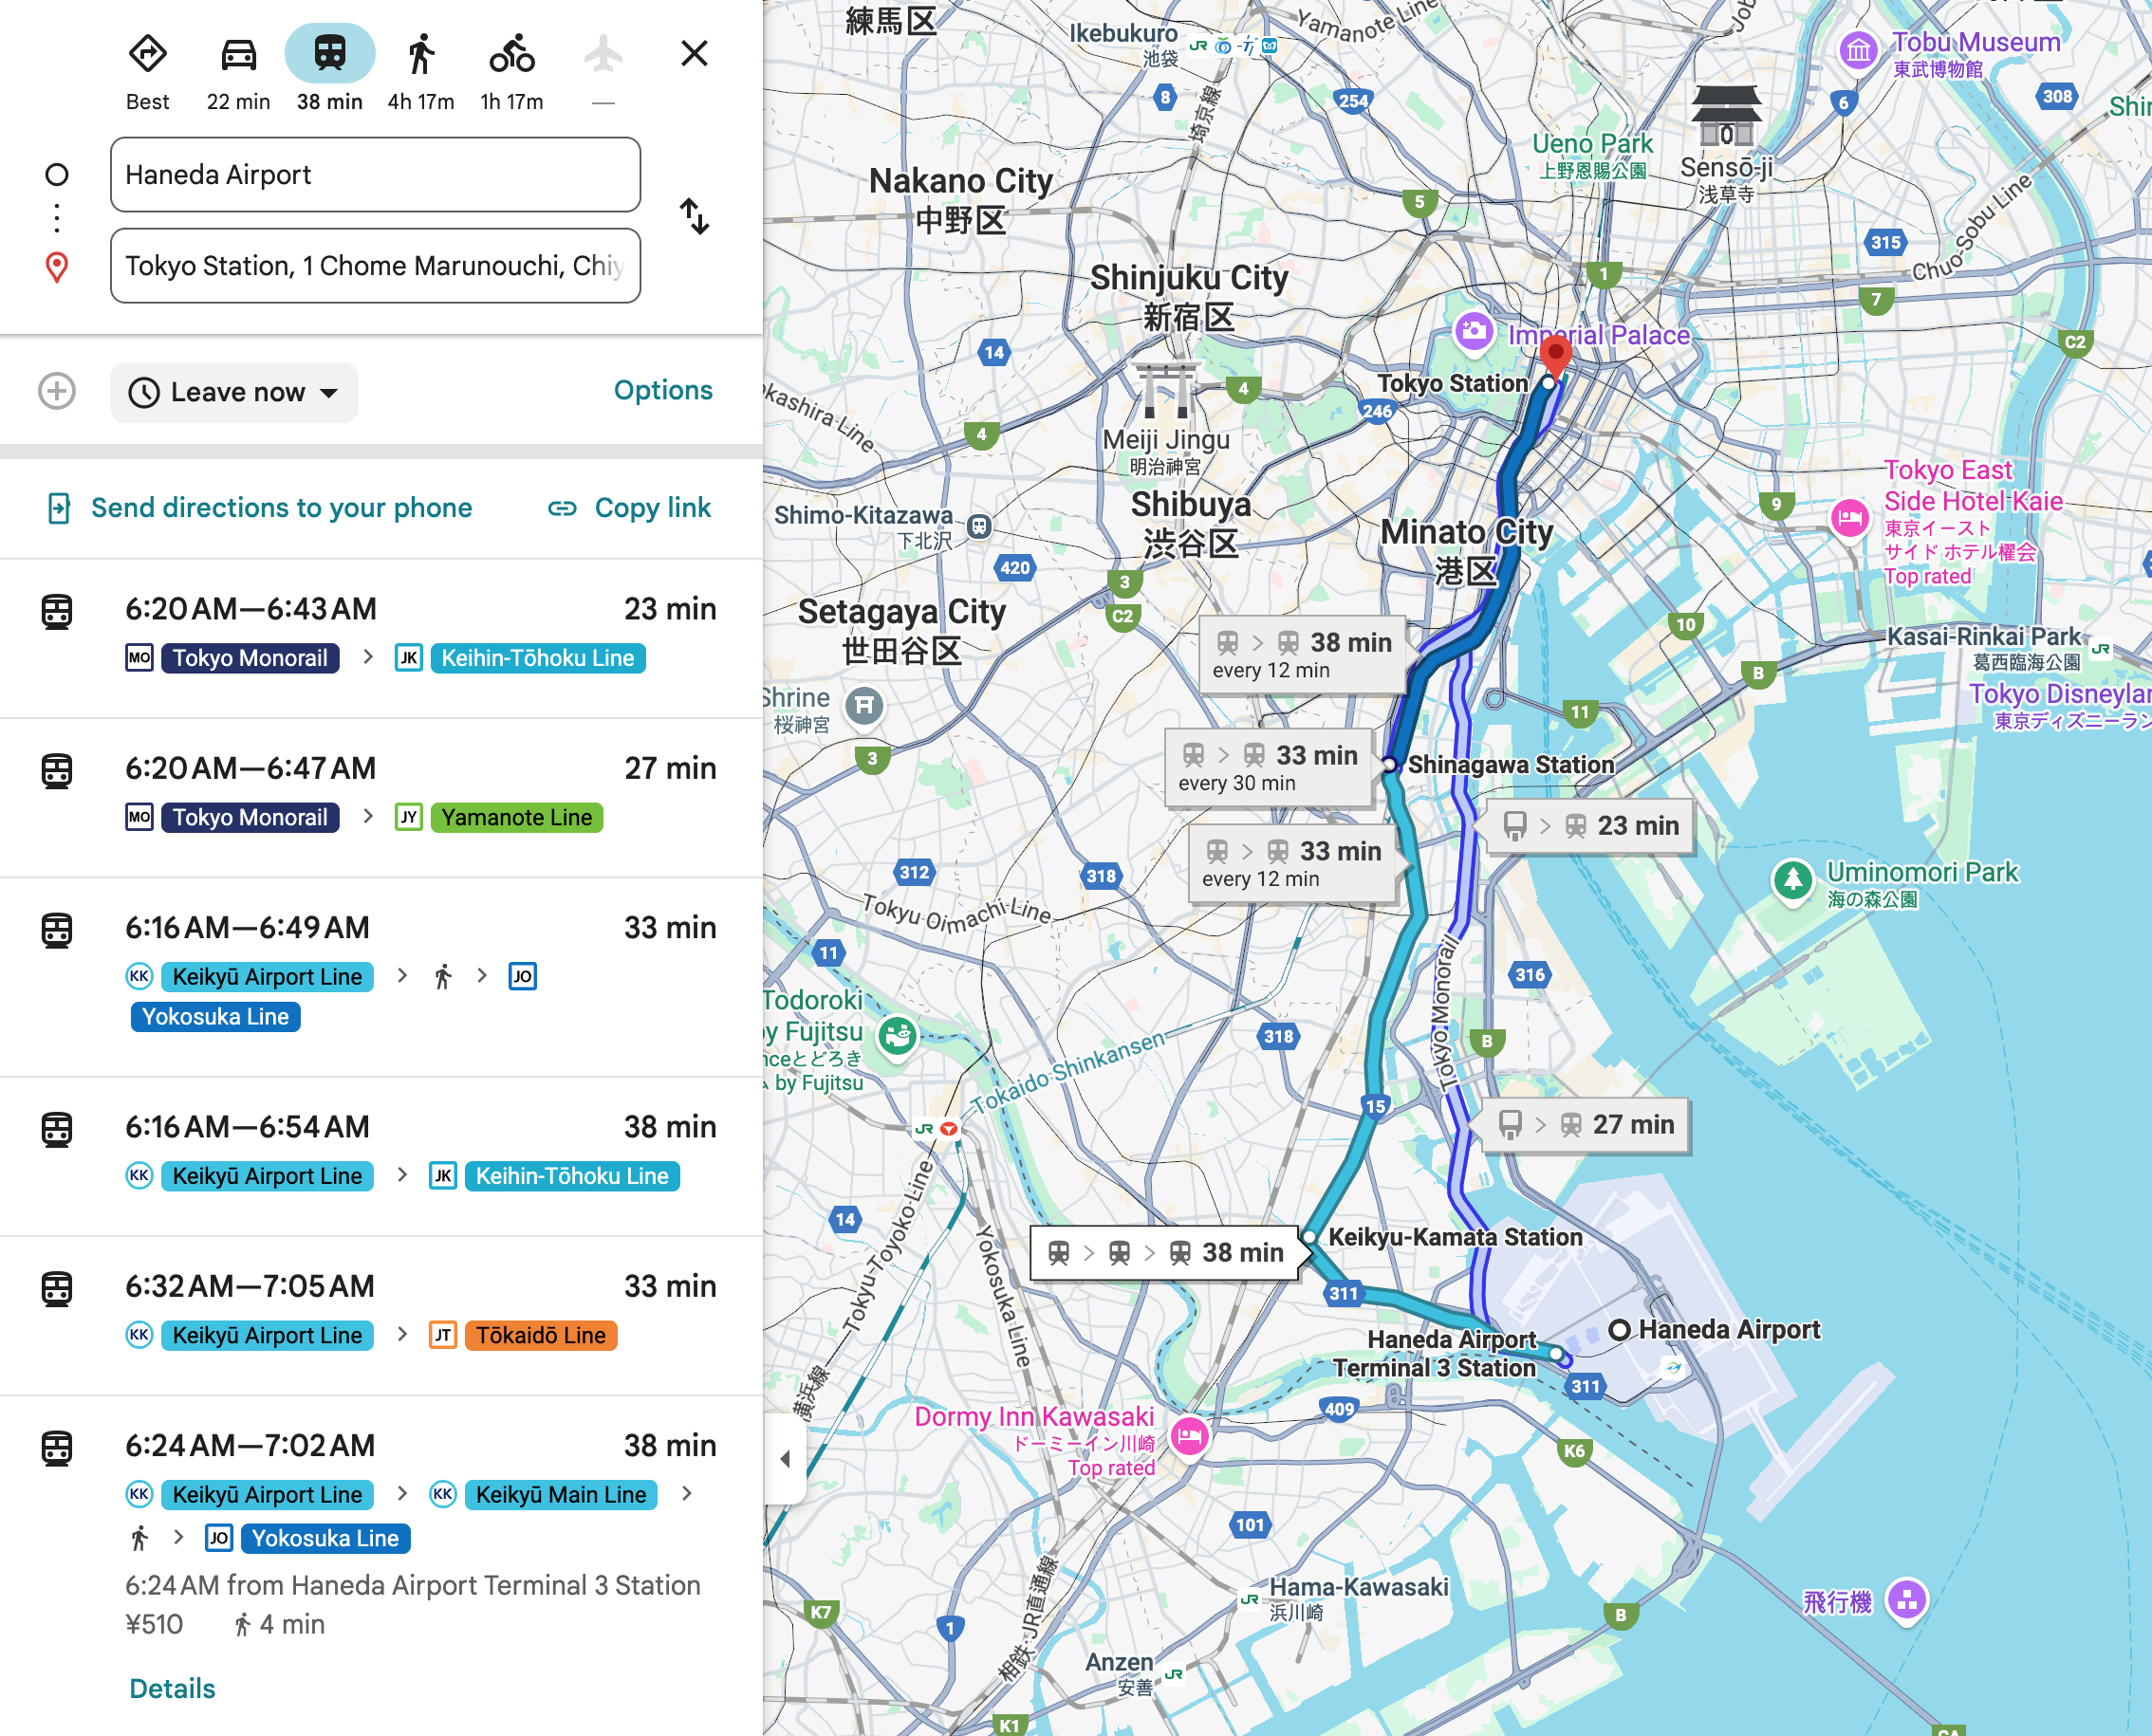The width and height of the screenshot is (2152, 1736).
Task: Select the Transit travel mode tab
Action: pyautogui.click(x=329, y=55)
